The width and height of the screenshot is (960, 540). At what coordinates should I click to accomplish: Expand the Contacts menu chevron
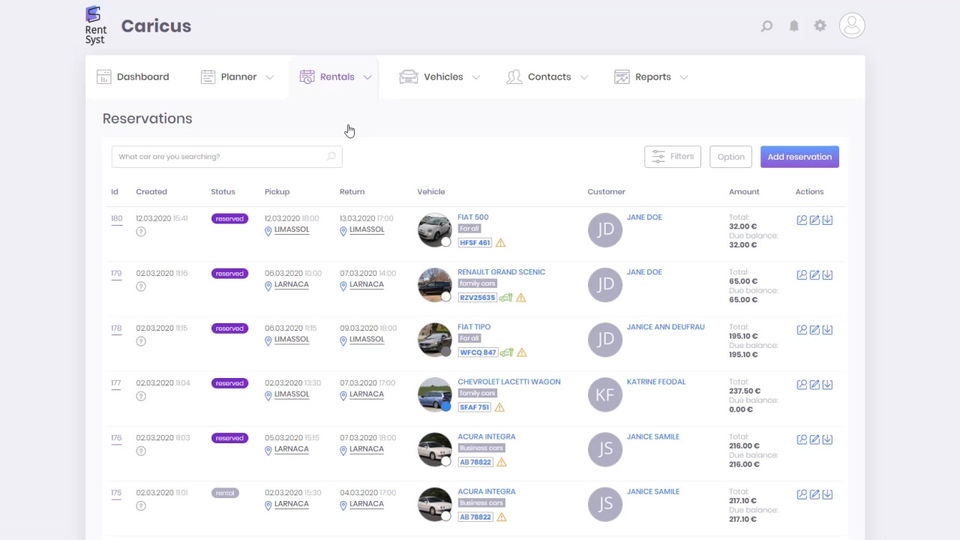point(584,77)
